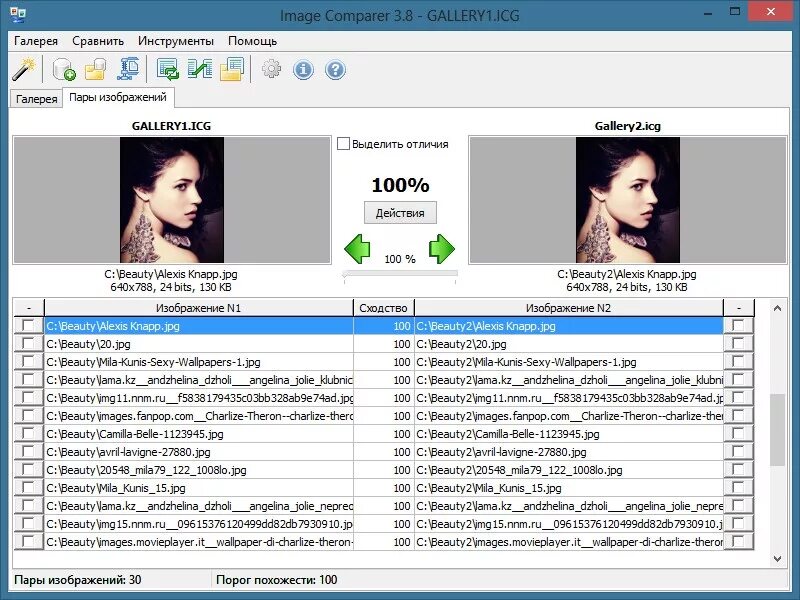Screen dimensions: 800x600
Task: Tick left checkbox for Beauty\Alexis Knapp.jpg row
Action: 28,326
